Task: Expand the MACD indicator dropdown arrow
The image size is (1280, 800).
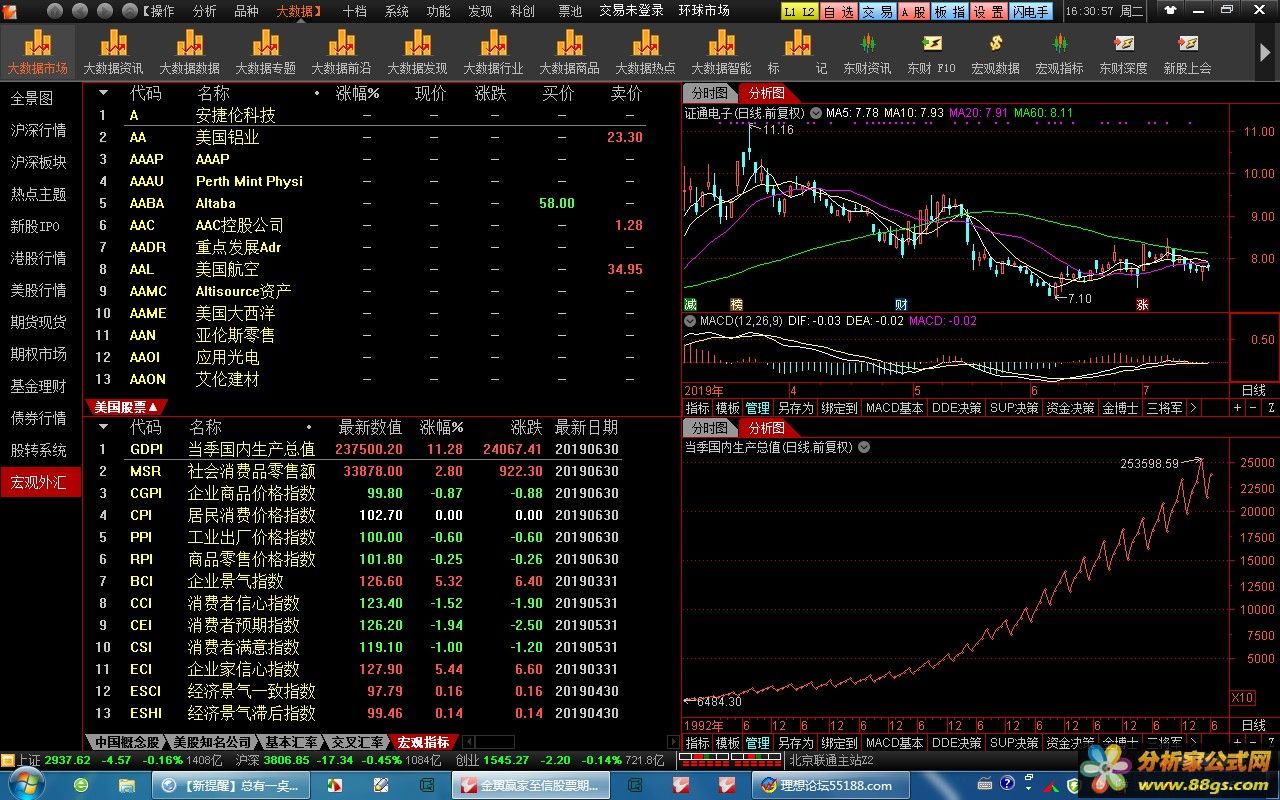Action: [x=689, y=321]
